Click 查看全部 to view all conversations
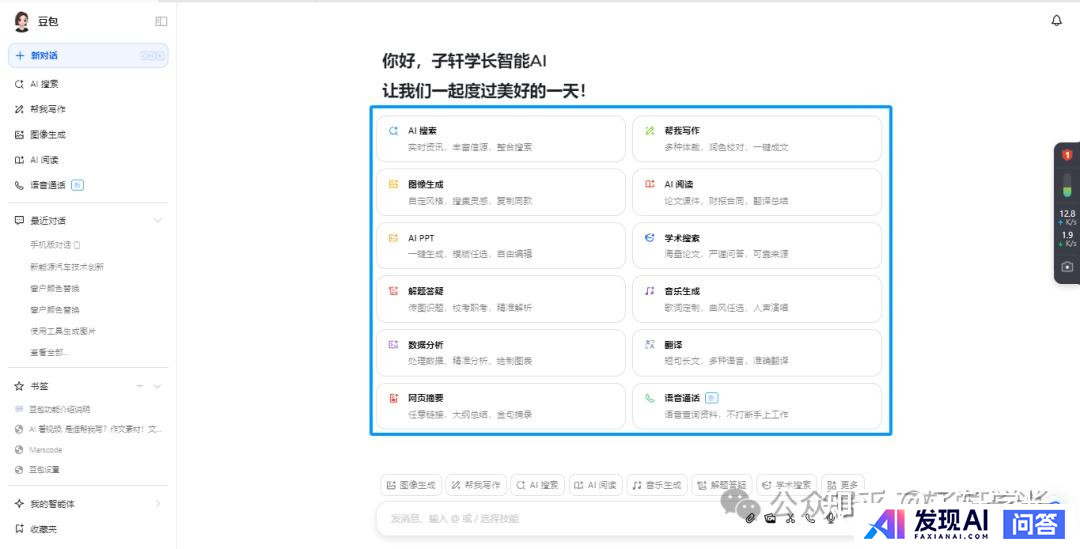Screen dimensions: 1080x549 pyautogui.click(x=49, y=353)
